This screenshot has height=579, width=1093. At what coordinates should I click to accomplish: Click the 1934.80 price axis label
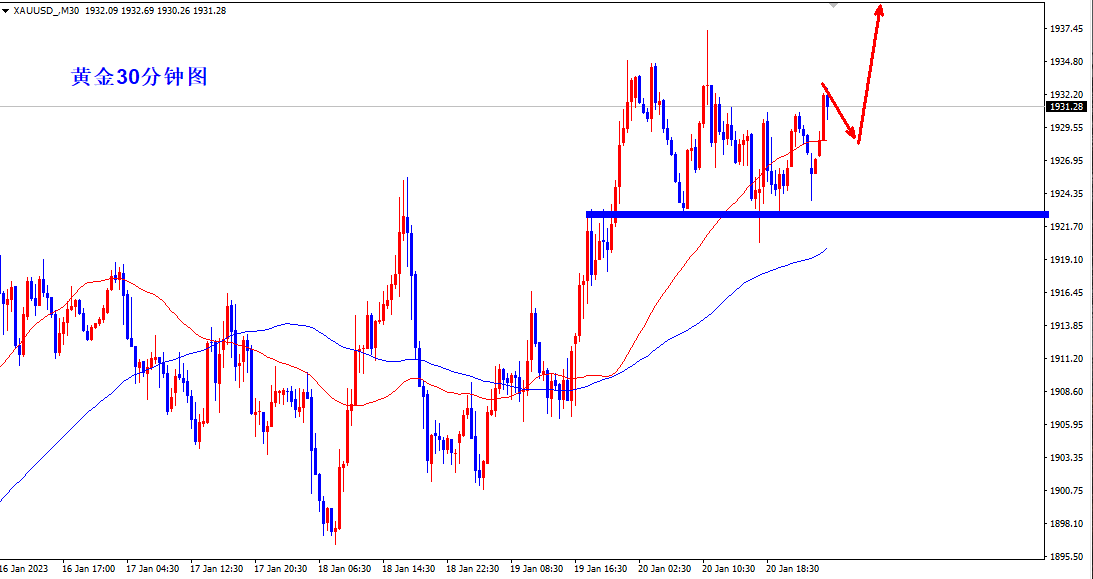tap(1067, 62)
